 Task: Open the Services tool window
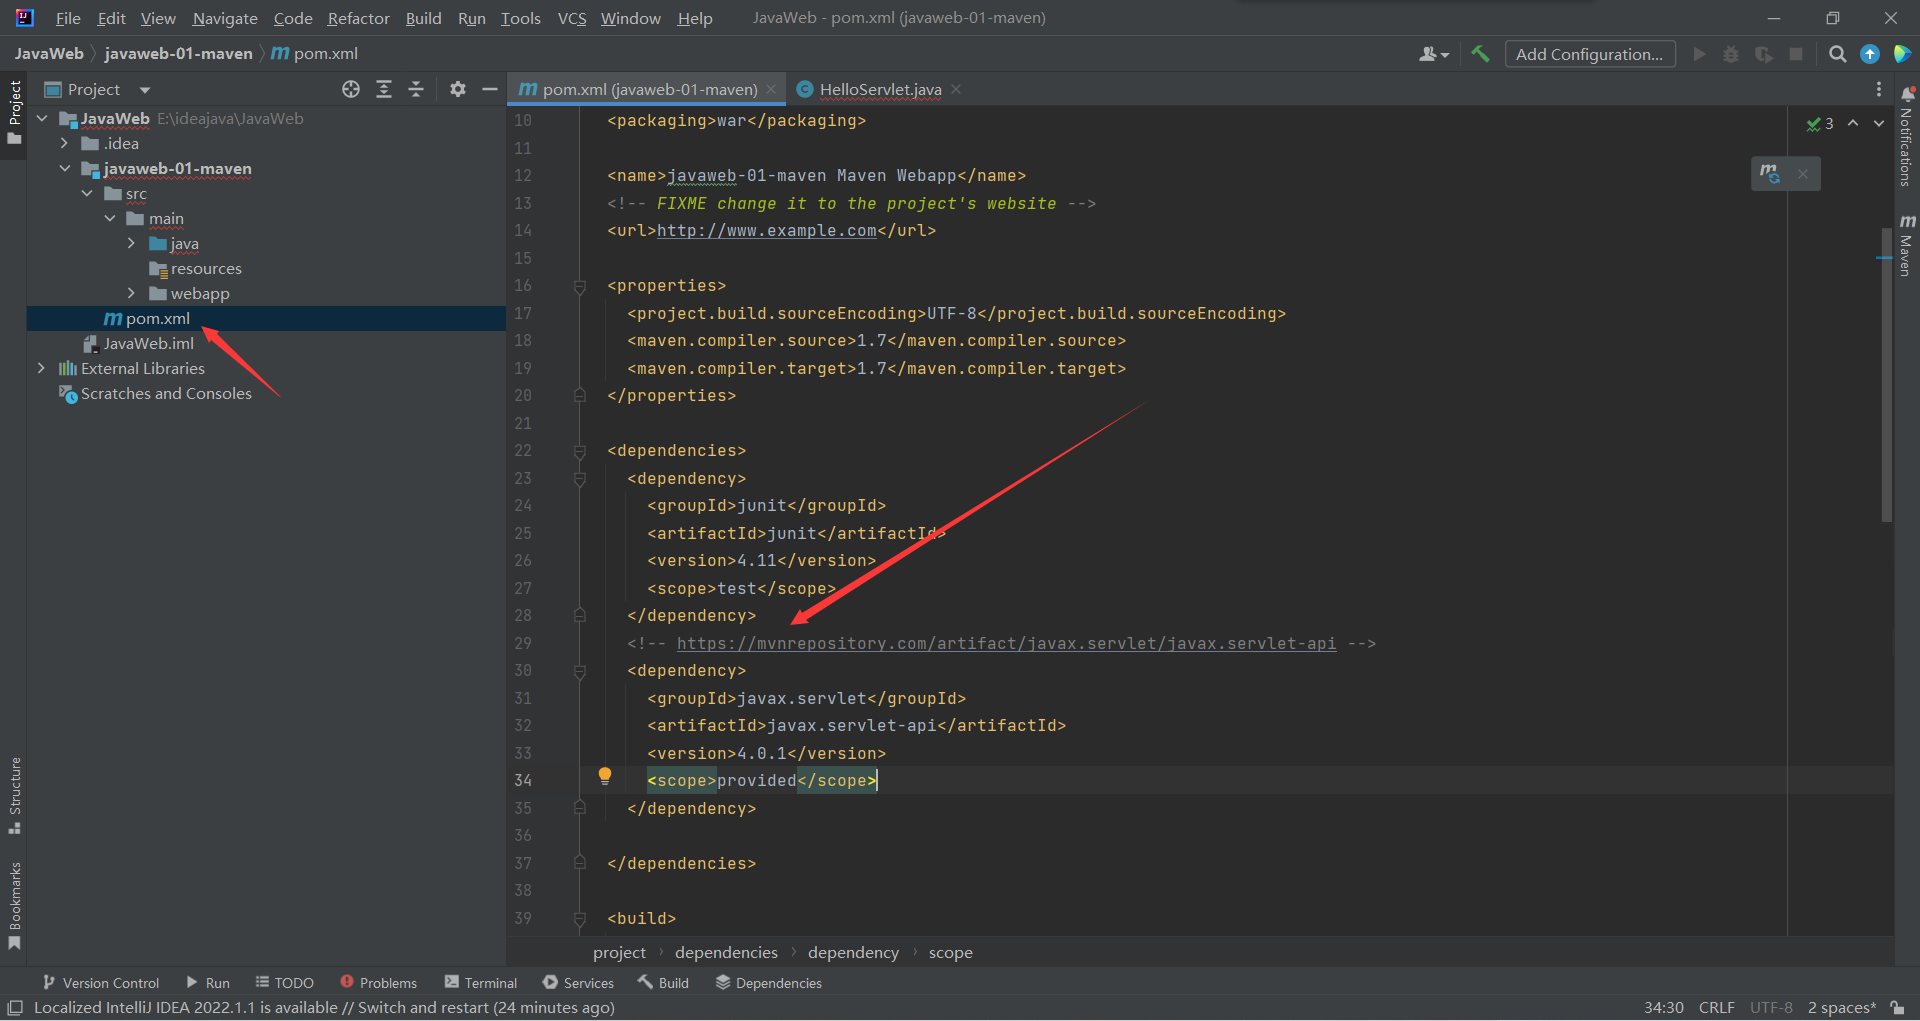[578, 983]
